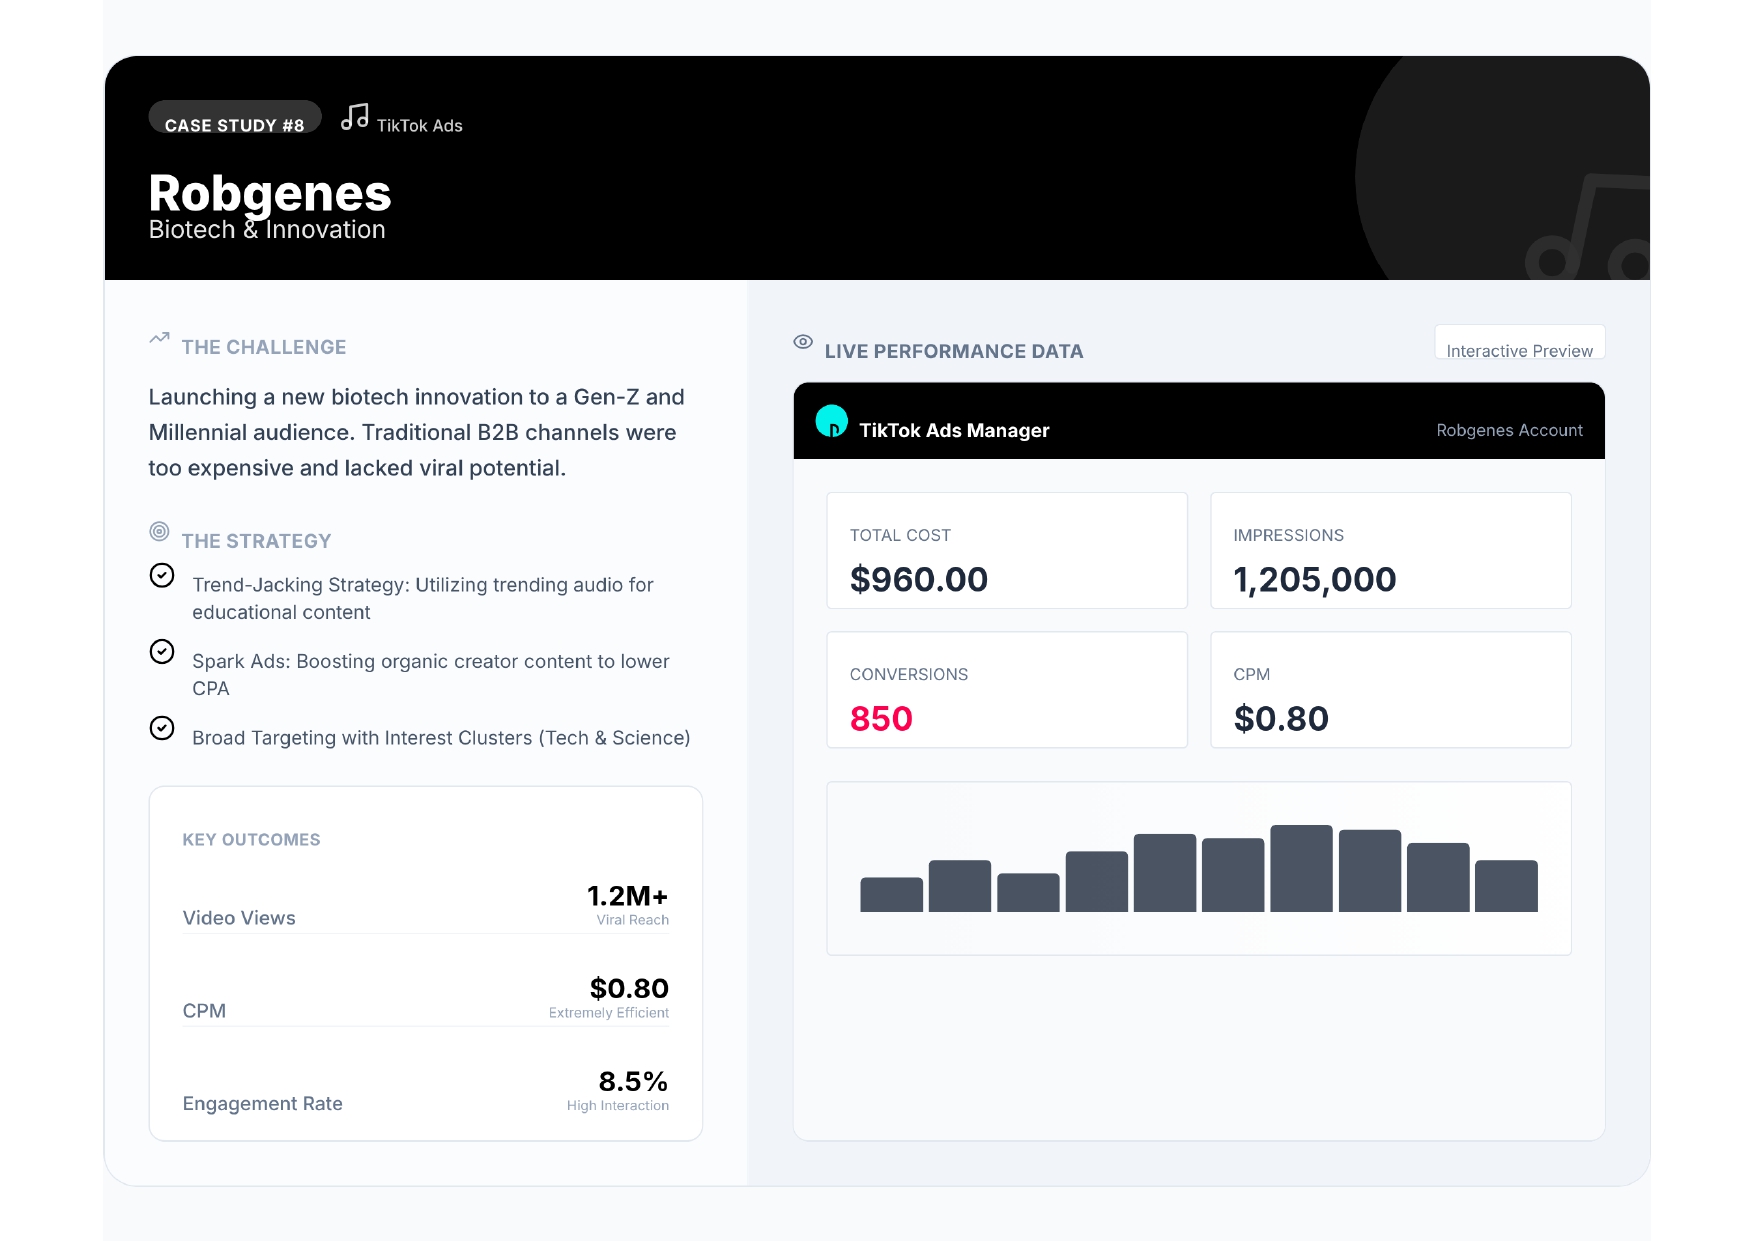The image size is (1754, 1241).
Task: Click the Biotech & Innovation subtitle
Action: [267, 230]
